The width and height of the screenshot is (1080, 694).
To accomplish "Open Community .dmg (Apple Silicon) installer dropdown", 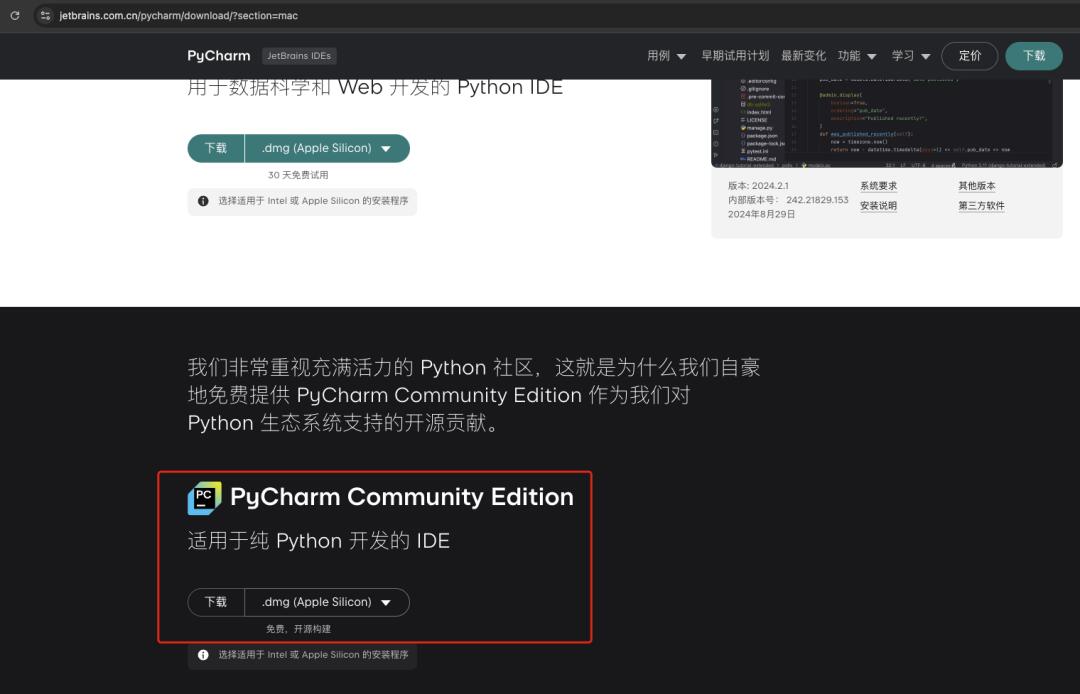I will click(327, 602).
